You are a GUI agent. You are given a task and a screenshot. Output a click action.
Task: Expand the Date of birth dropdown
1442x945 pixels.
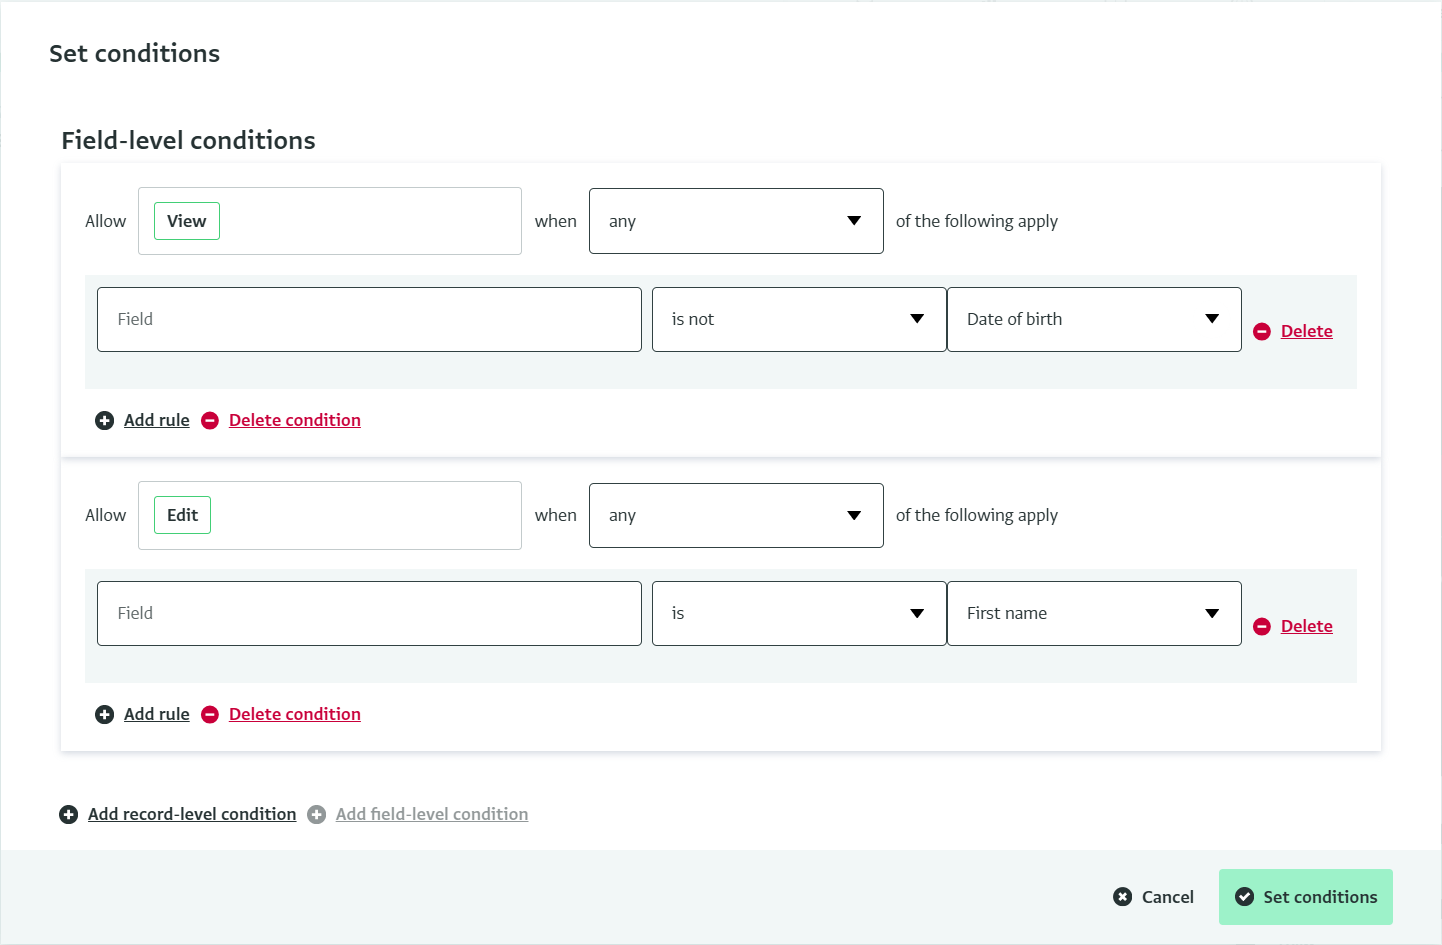click(x=1093, y=320)
